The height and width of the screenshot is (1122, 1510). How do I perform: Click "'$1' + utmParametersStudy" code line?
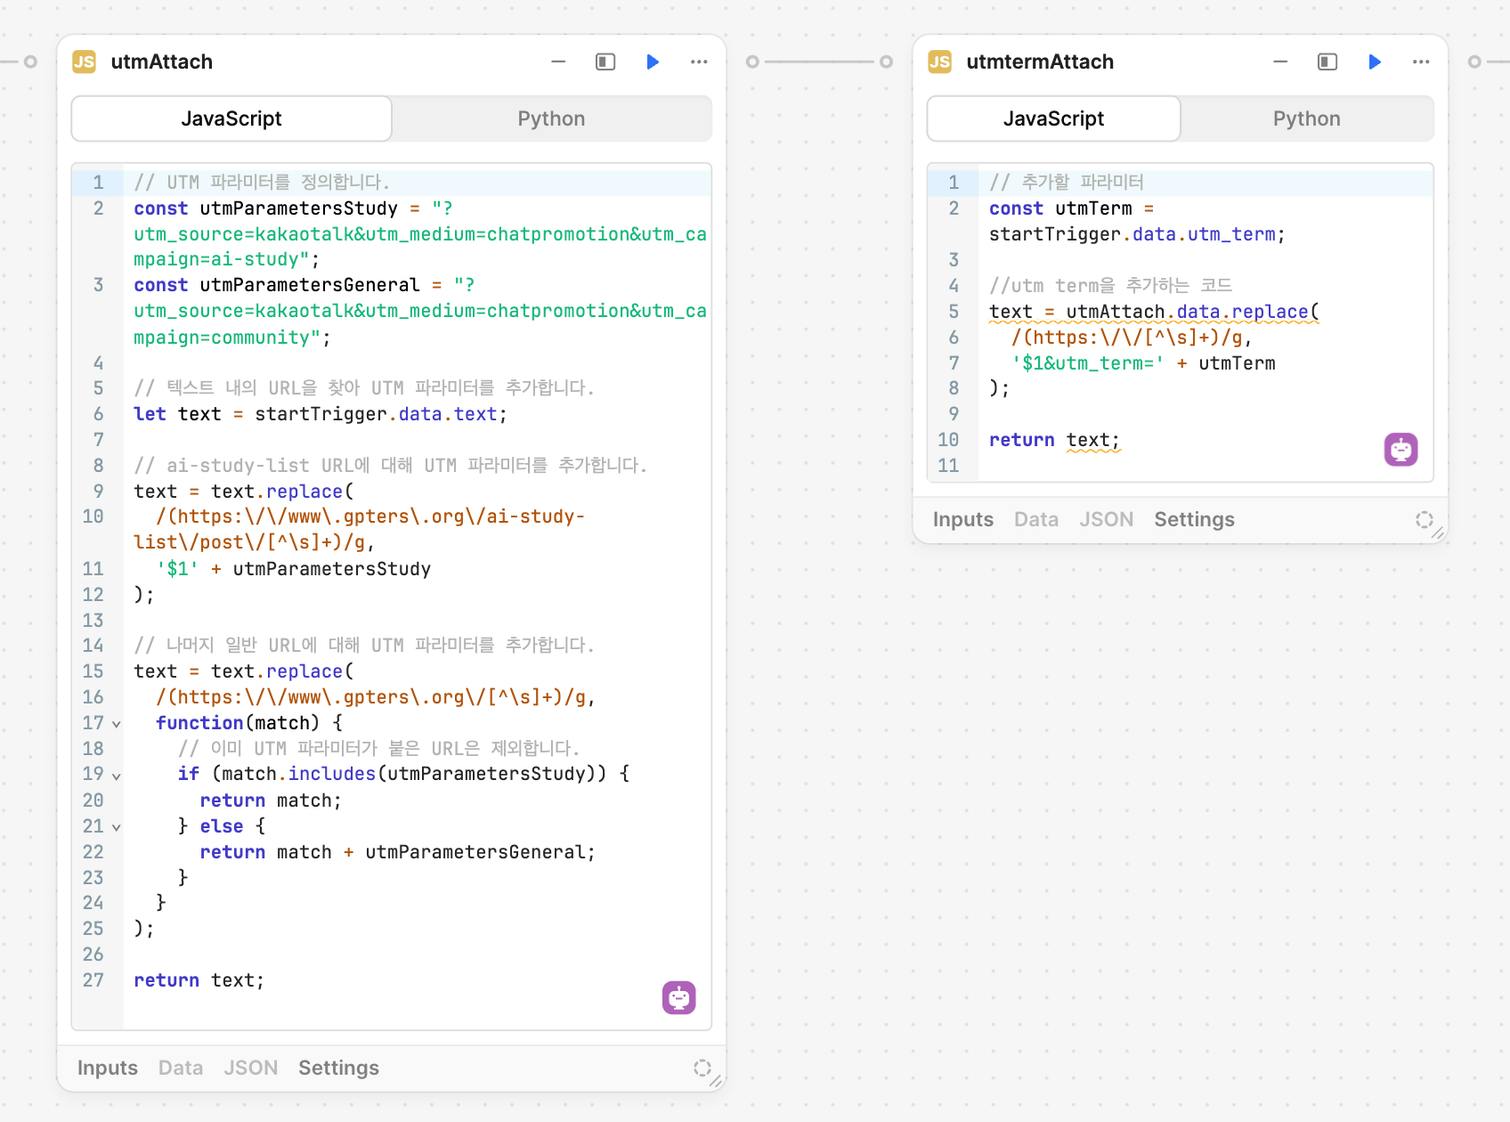pos(293,569)
